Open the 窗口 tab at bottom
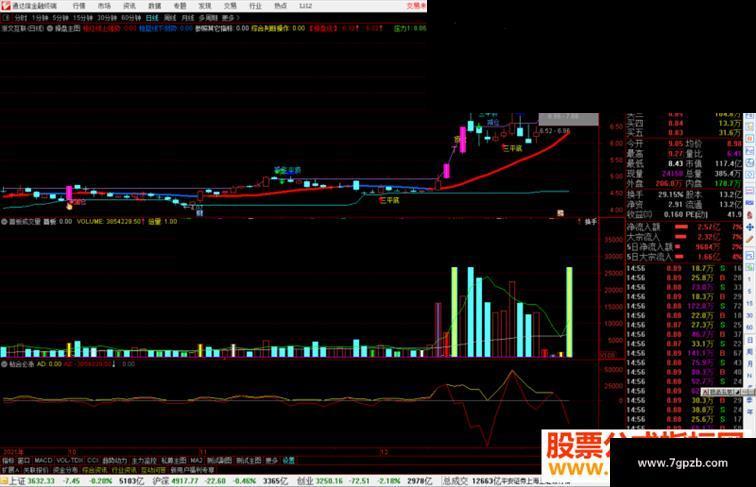The height and width of the screenshot is (487, 756). tap(24, 460)
